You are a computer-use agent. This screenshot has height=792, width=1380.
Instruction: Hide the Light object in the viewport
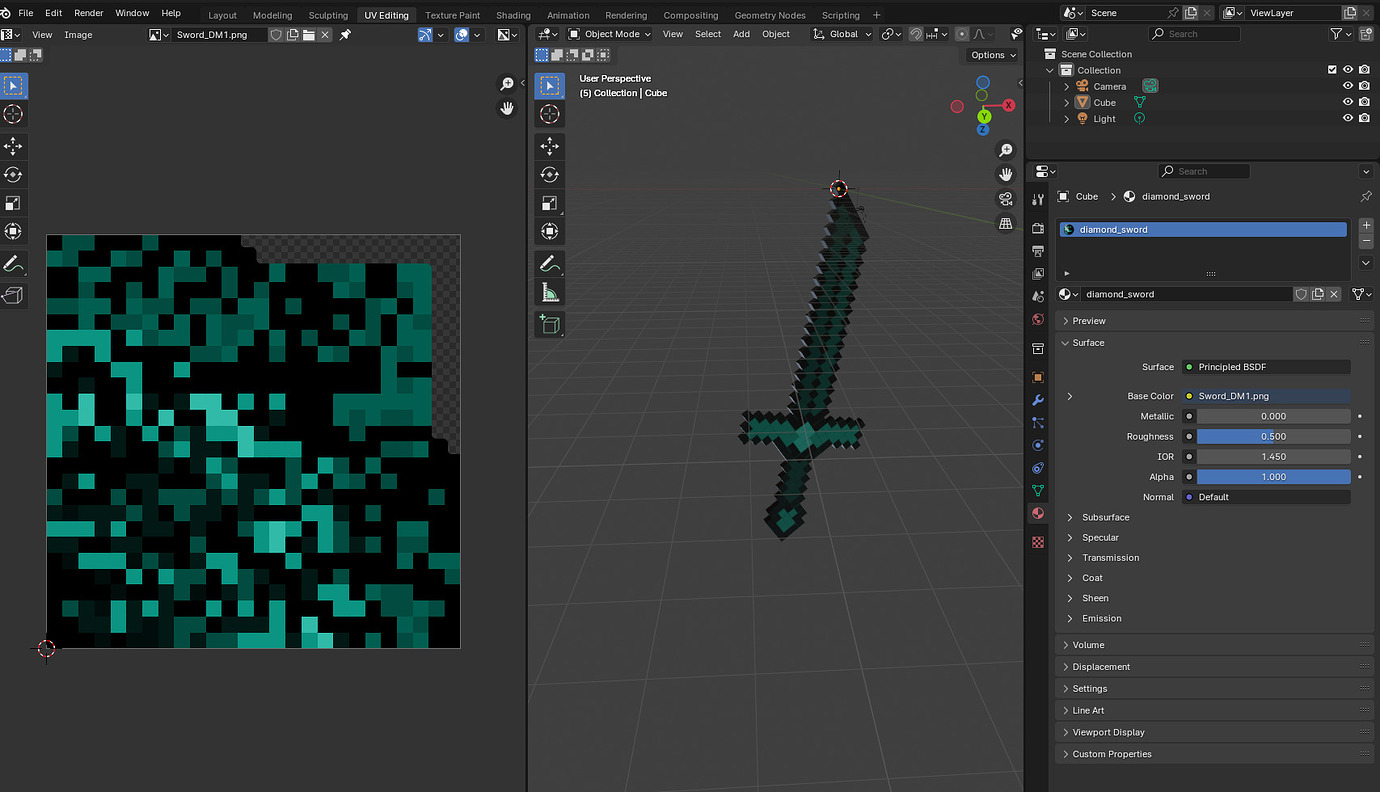(x=1347, y=118)
